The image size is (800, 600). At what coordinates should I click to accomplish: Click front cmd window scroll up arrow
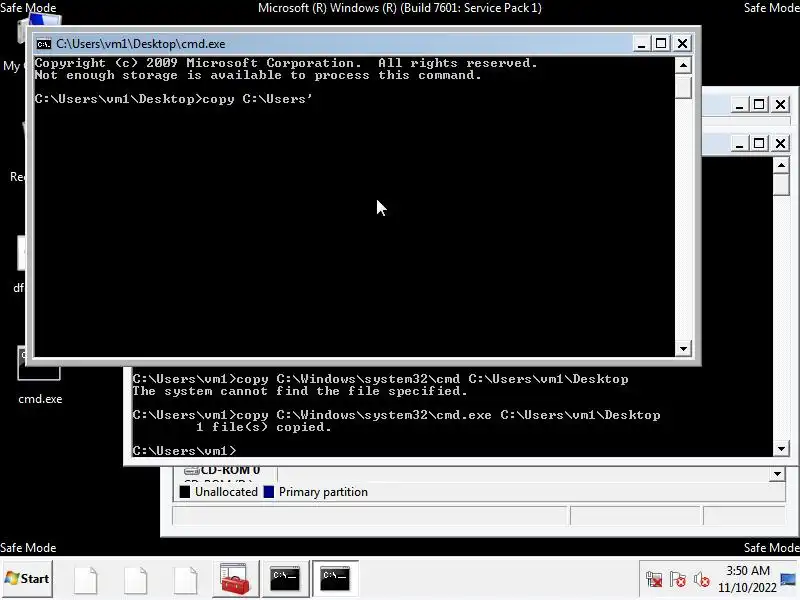[x=683, y=65]
